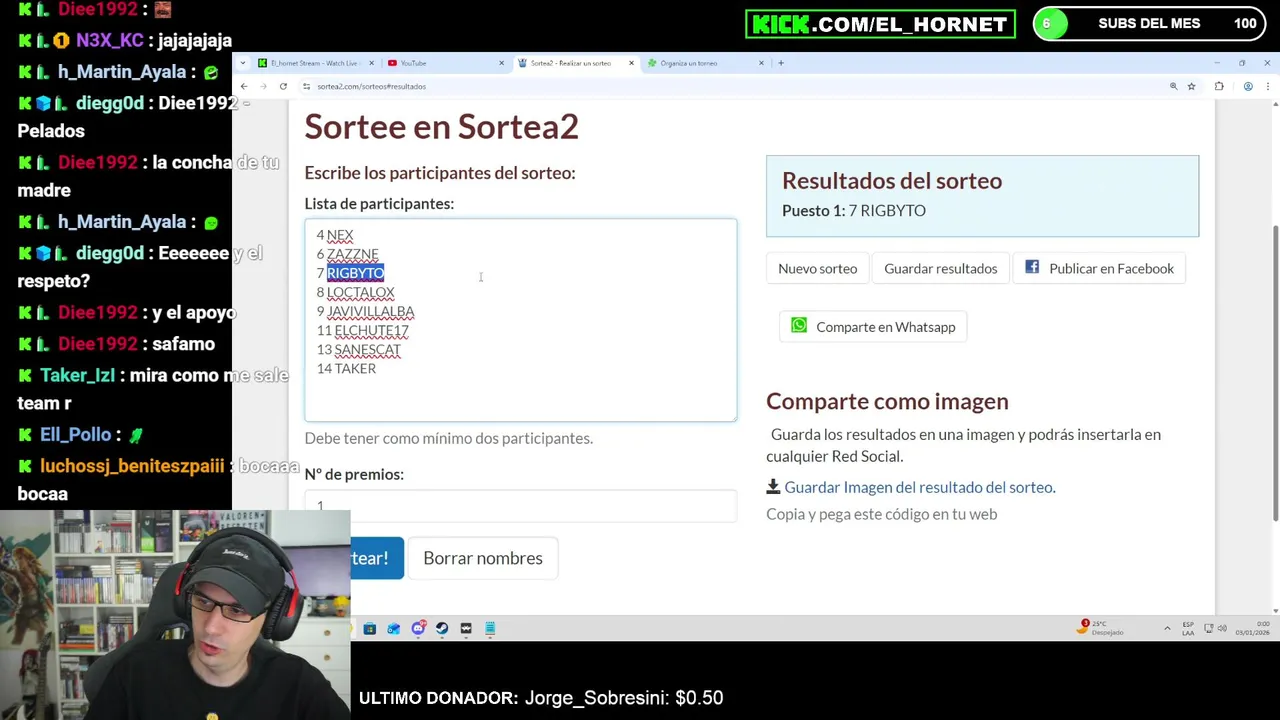This screenshot has height=720, width=1280.
Task: Click the Sortee en Sortea2 heading
Action: (x=442, y=126)
